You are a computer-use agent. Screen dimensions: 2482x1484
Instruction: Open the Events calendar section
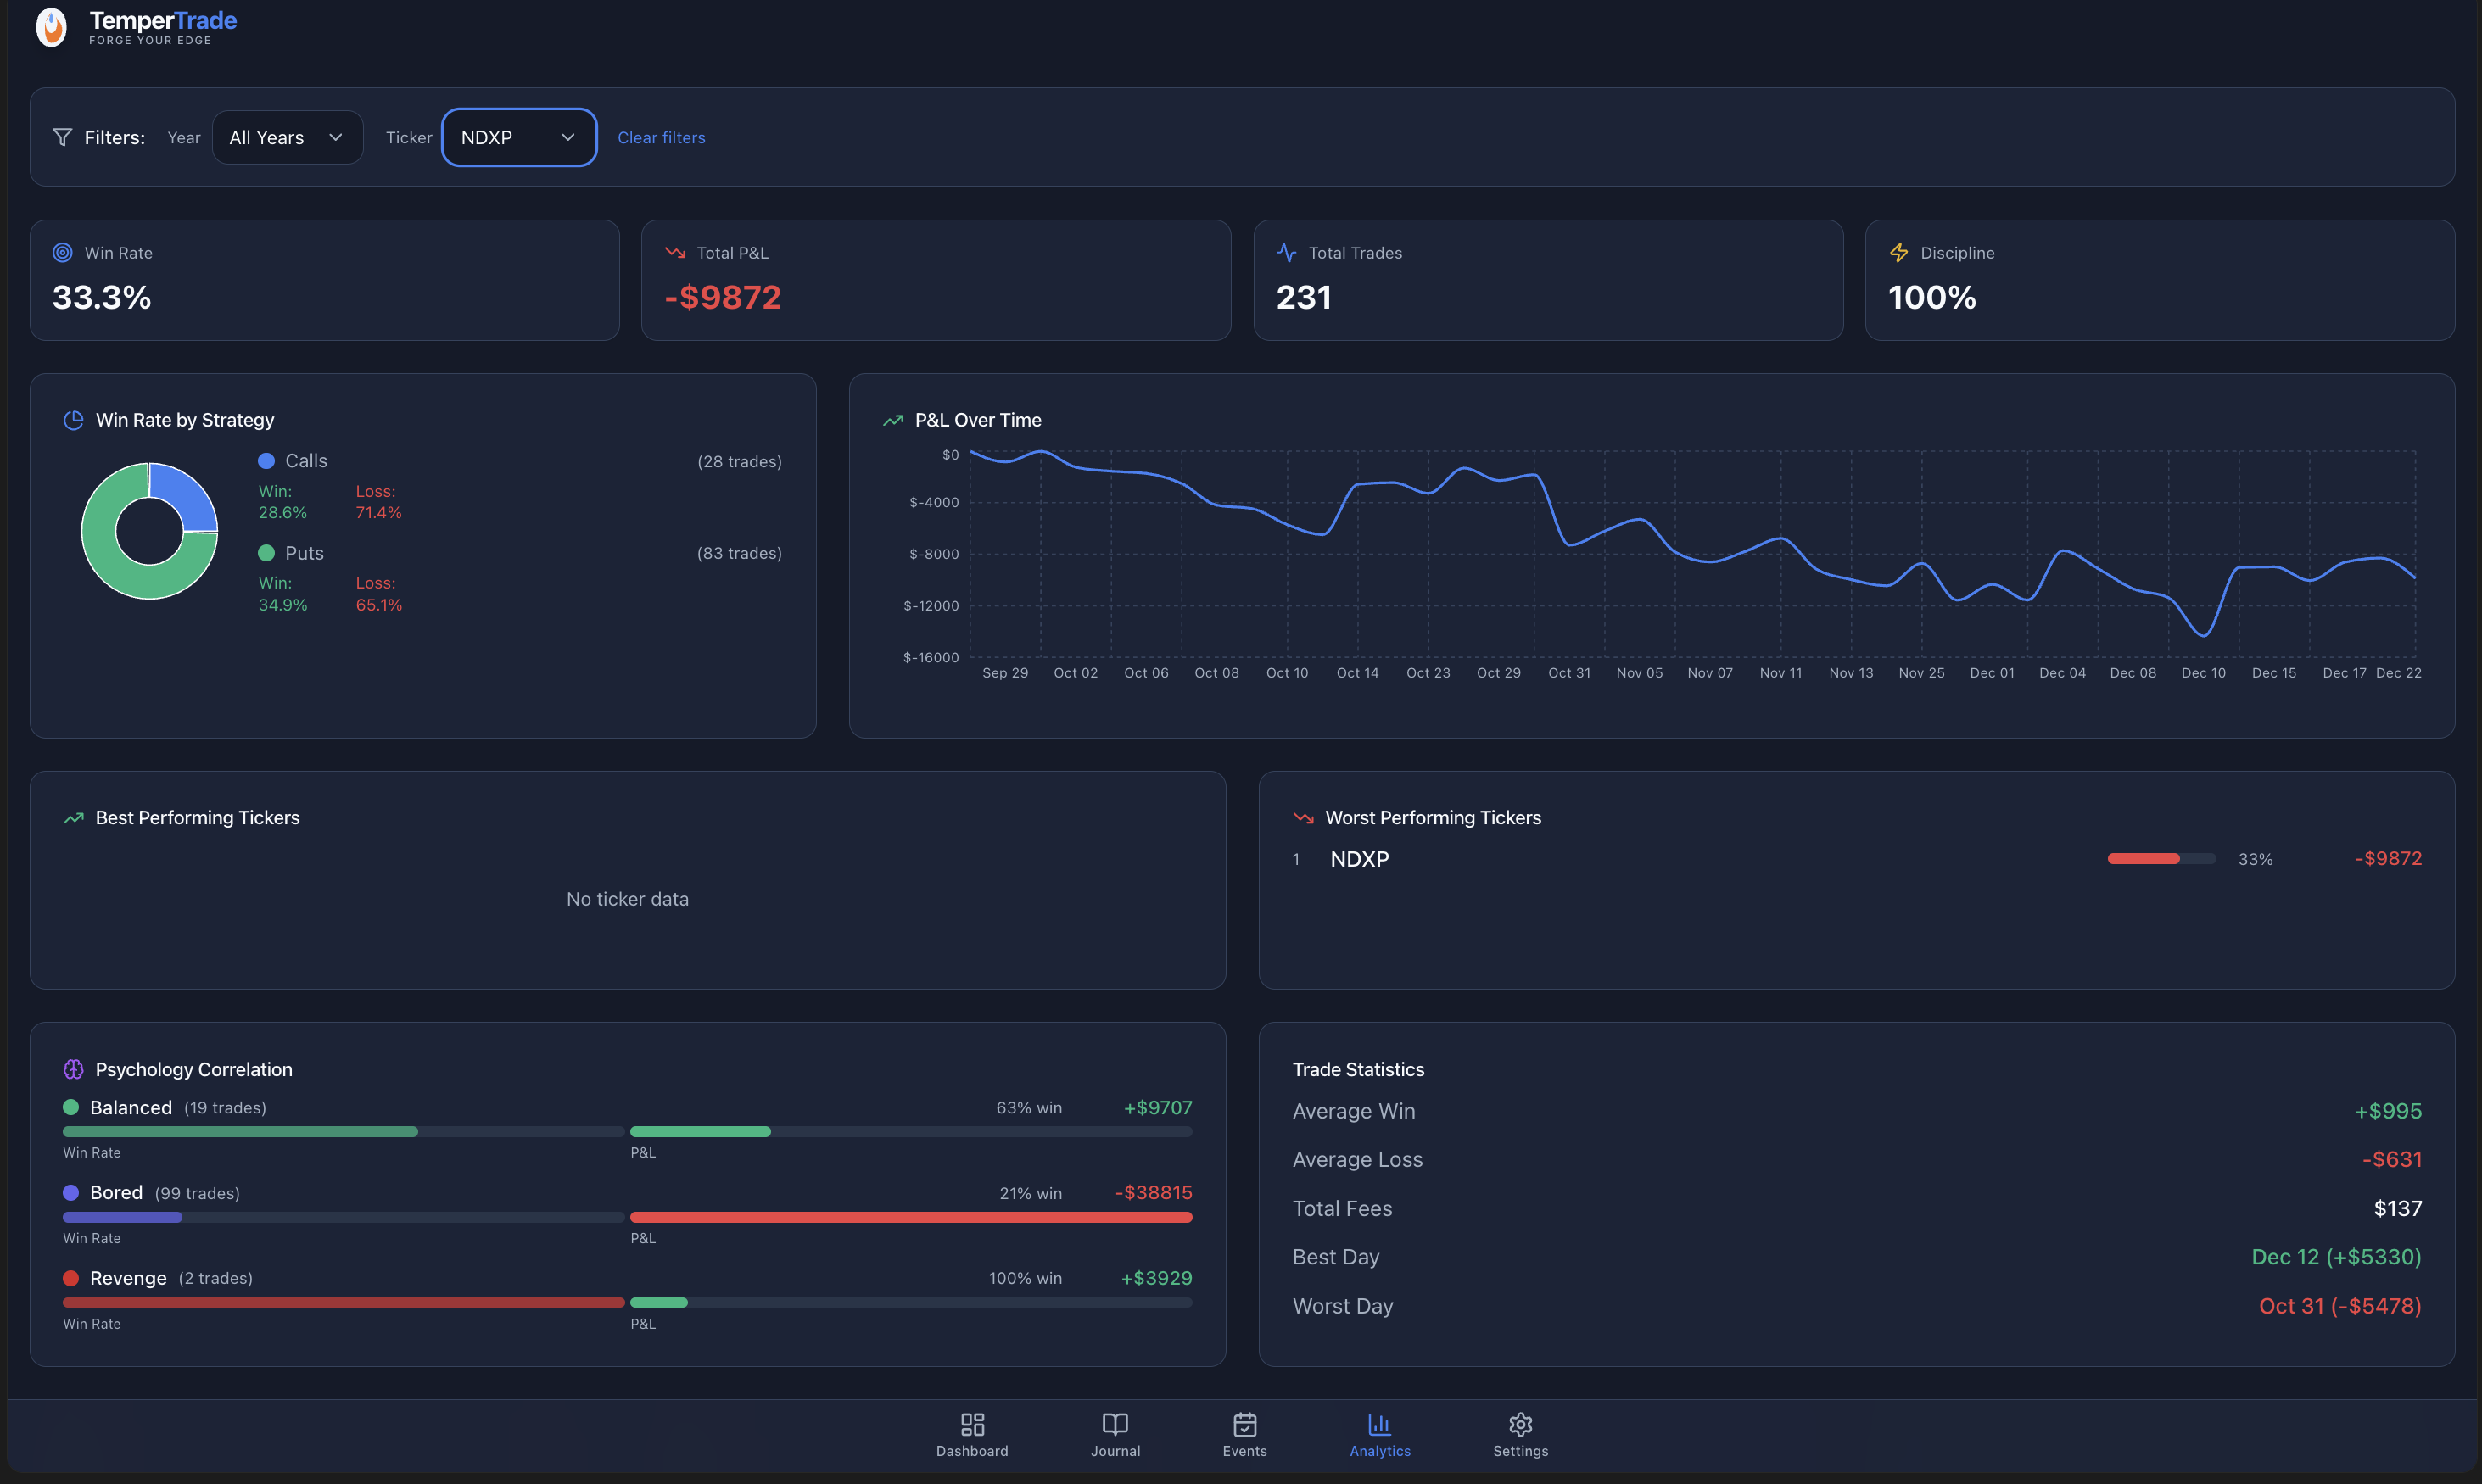tap(1245, 1434)
